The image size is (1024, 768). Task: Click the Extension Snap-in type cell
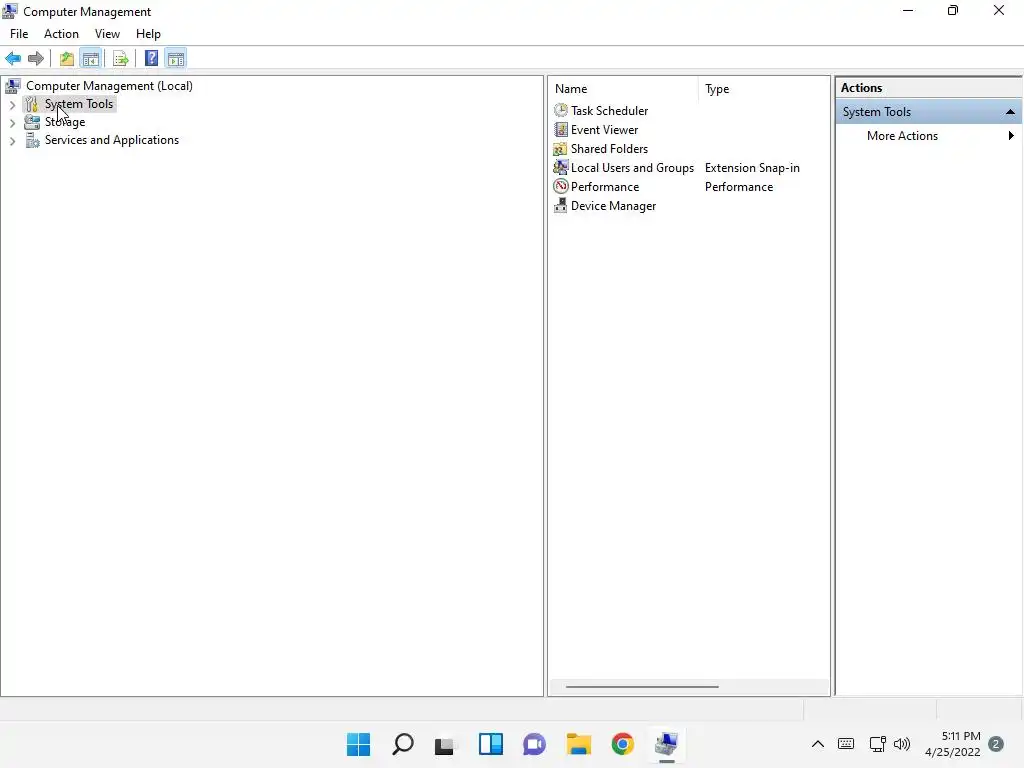tap(752, 167)
